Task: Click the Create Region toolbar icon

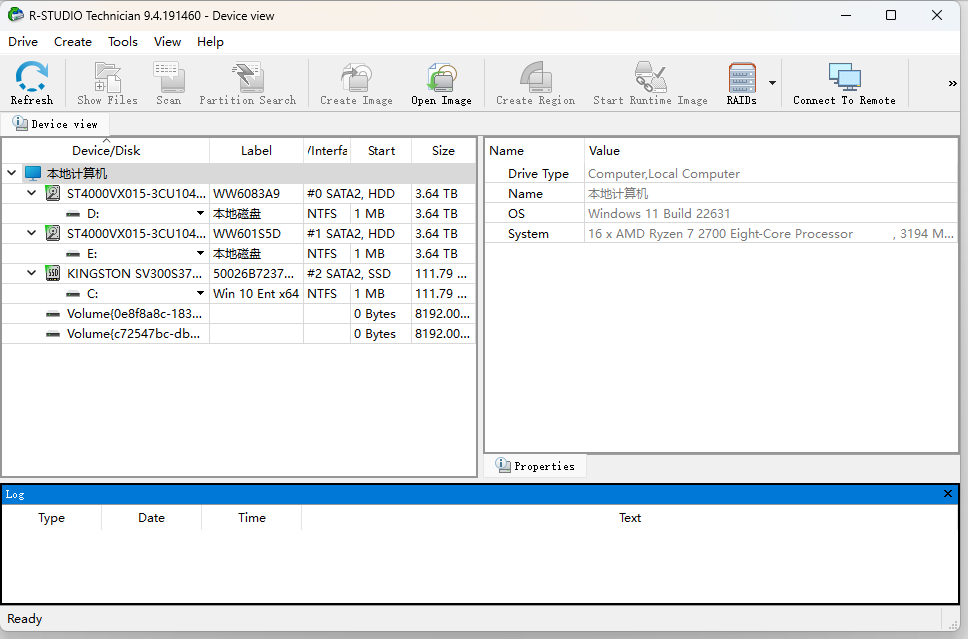Action: (535, 83)
